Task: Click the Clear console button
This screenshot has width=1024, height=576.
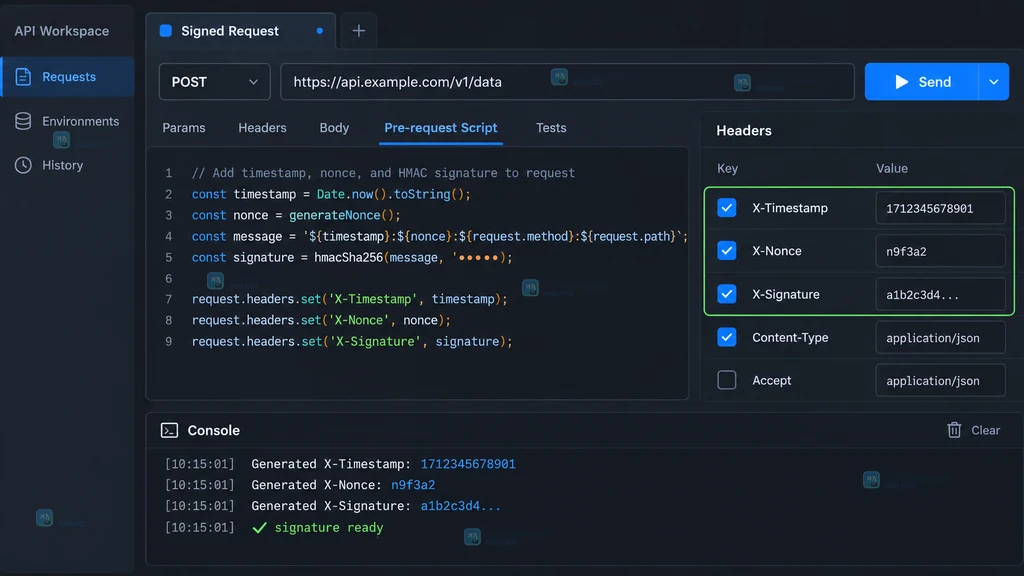Action: click(973, 430)
